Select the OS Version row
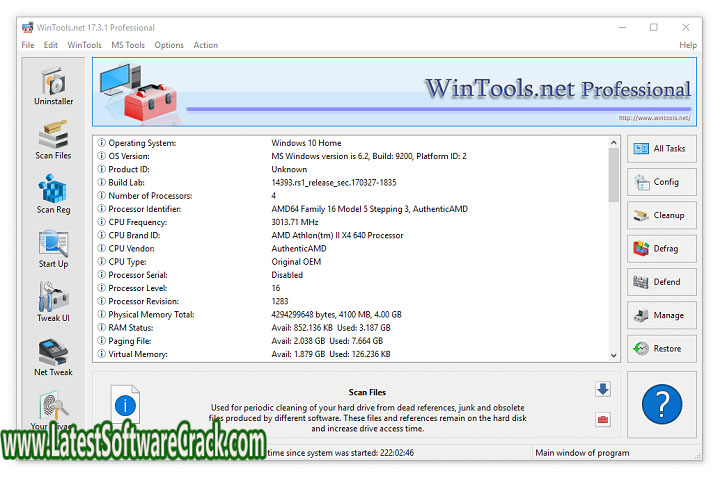Viewport: 720px width, 480px height. tap(351, 156)
